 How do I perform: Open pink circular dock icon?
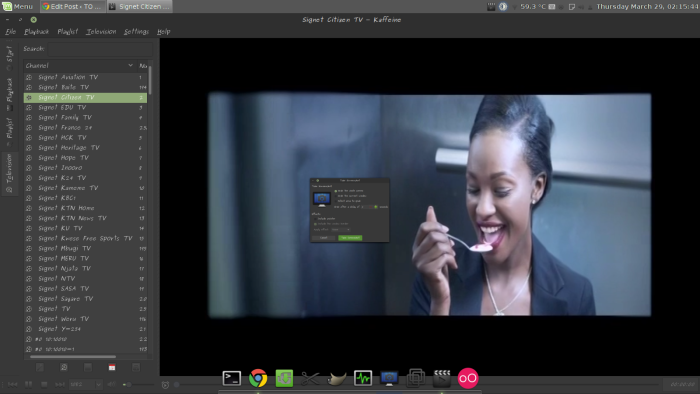coord(468,378)
